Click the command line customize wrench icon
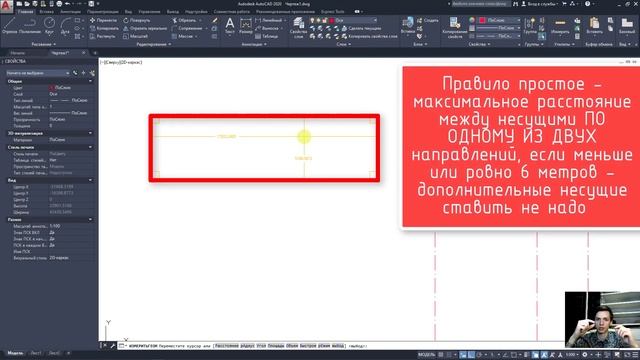This screenshot has height=360, width=640. (113, 346)
